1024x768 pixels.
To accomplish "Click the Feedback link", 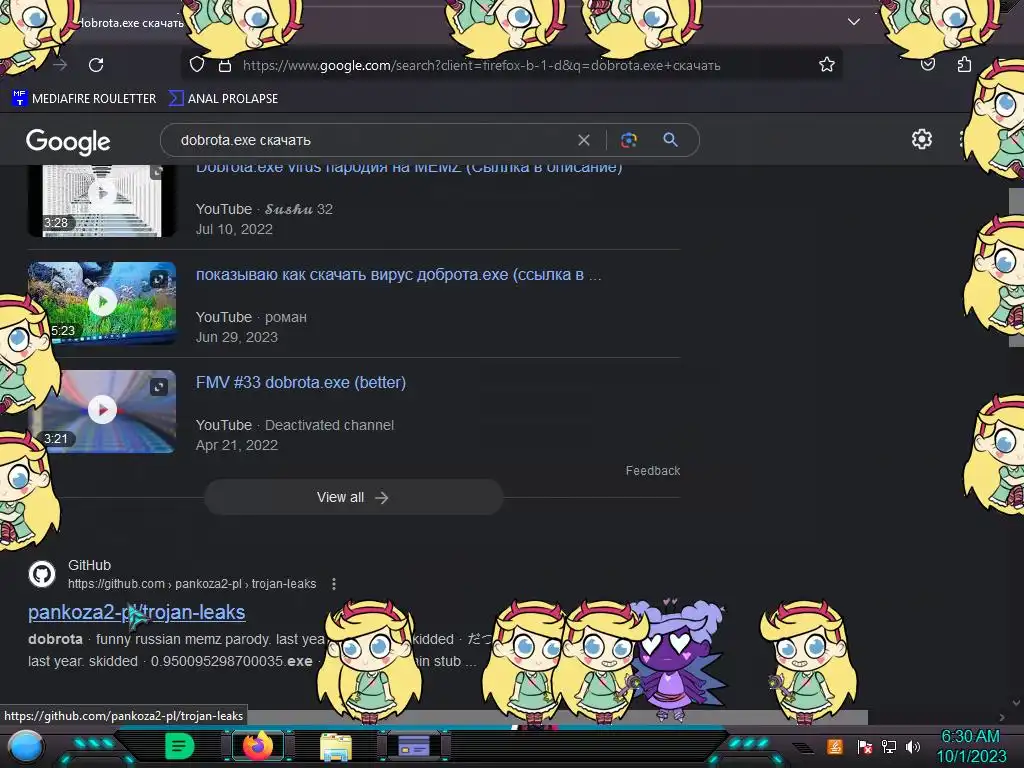I will 652,471.
